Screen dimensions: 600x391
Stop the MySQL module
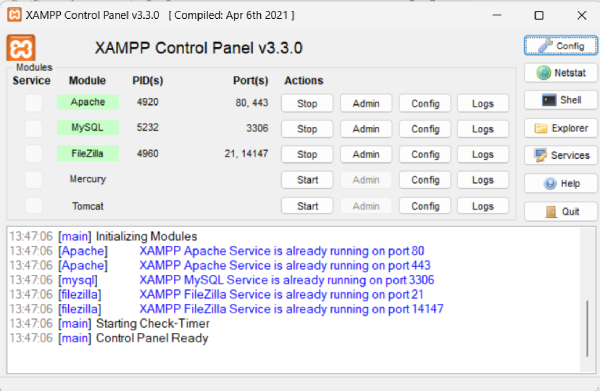pyautogui.click(x=307, y=129)
